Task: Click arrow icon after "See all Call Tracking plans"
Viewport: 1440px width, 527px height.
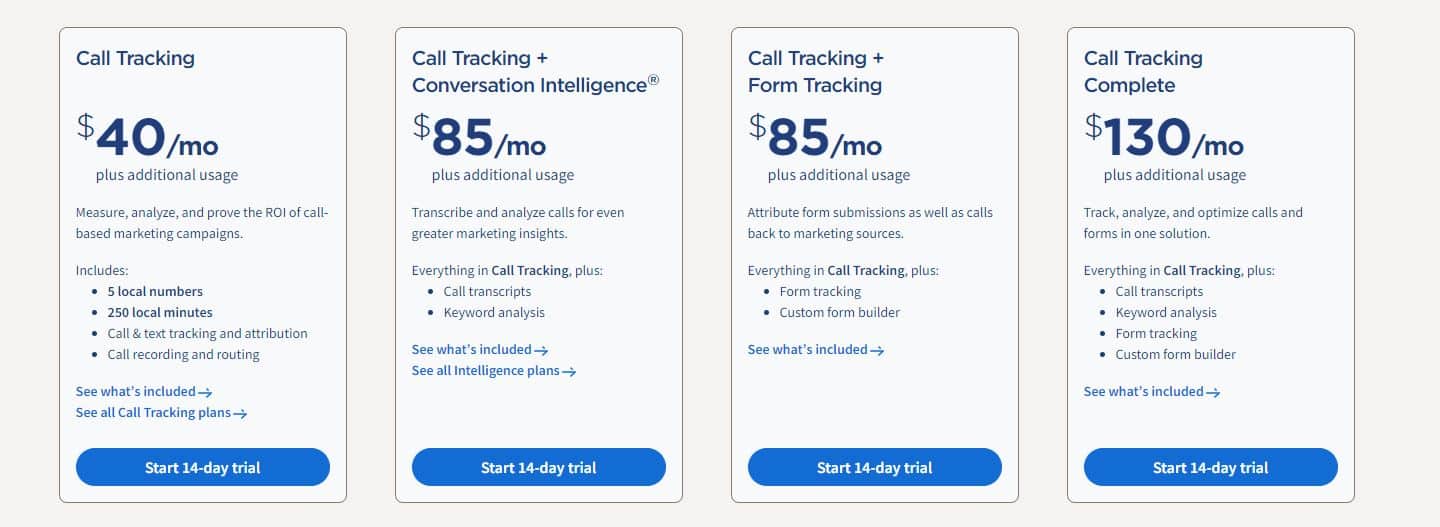Action: coord(240,413)
